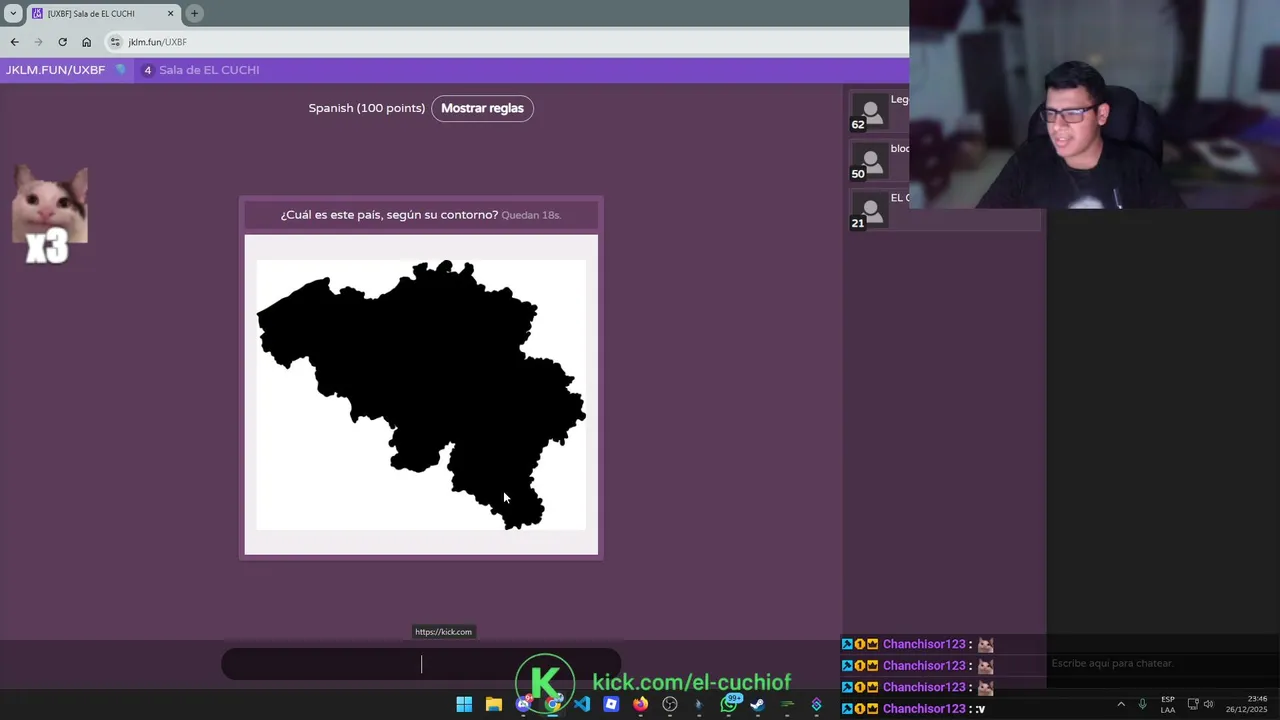Viewport: 1280px width, 720px height.
Task: Reload the jklm.fun page
Action: [x=62, y=42]
